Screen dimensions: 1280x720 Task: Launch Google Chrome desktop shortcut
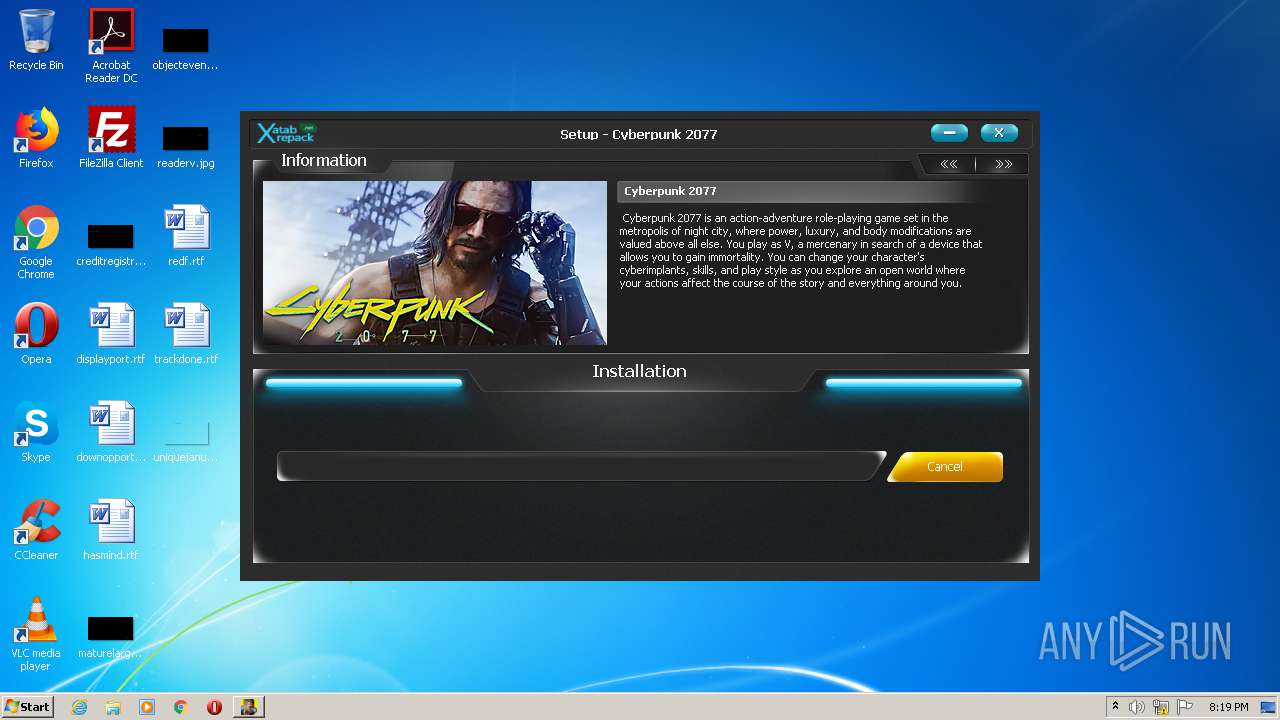coord(36,242)
